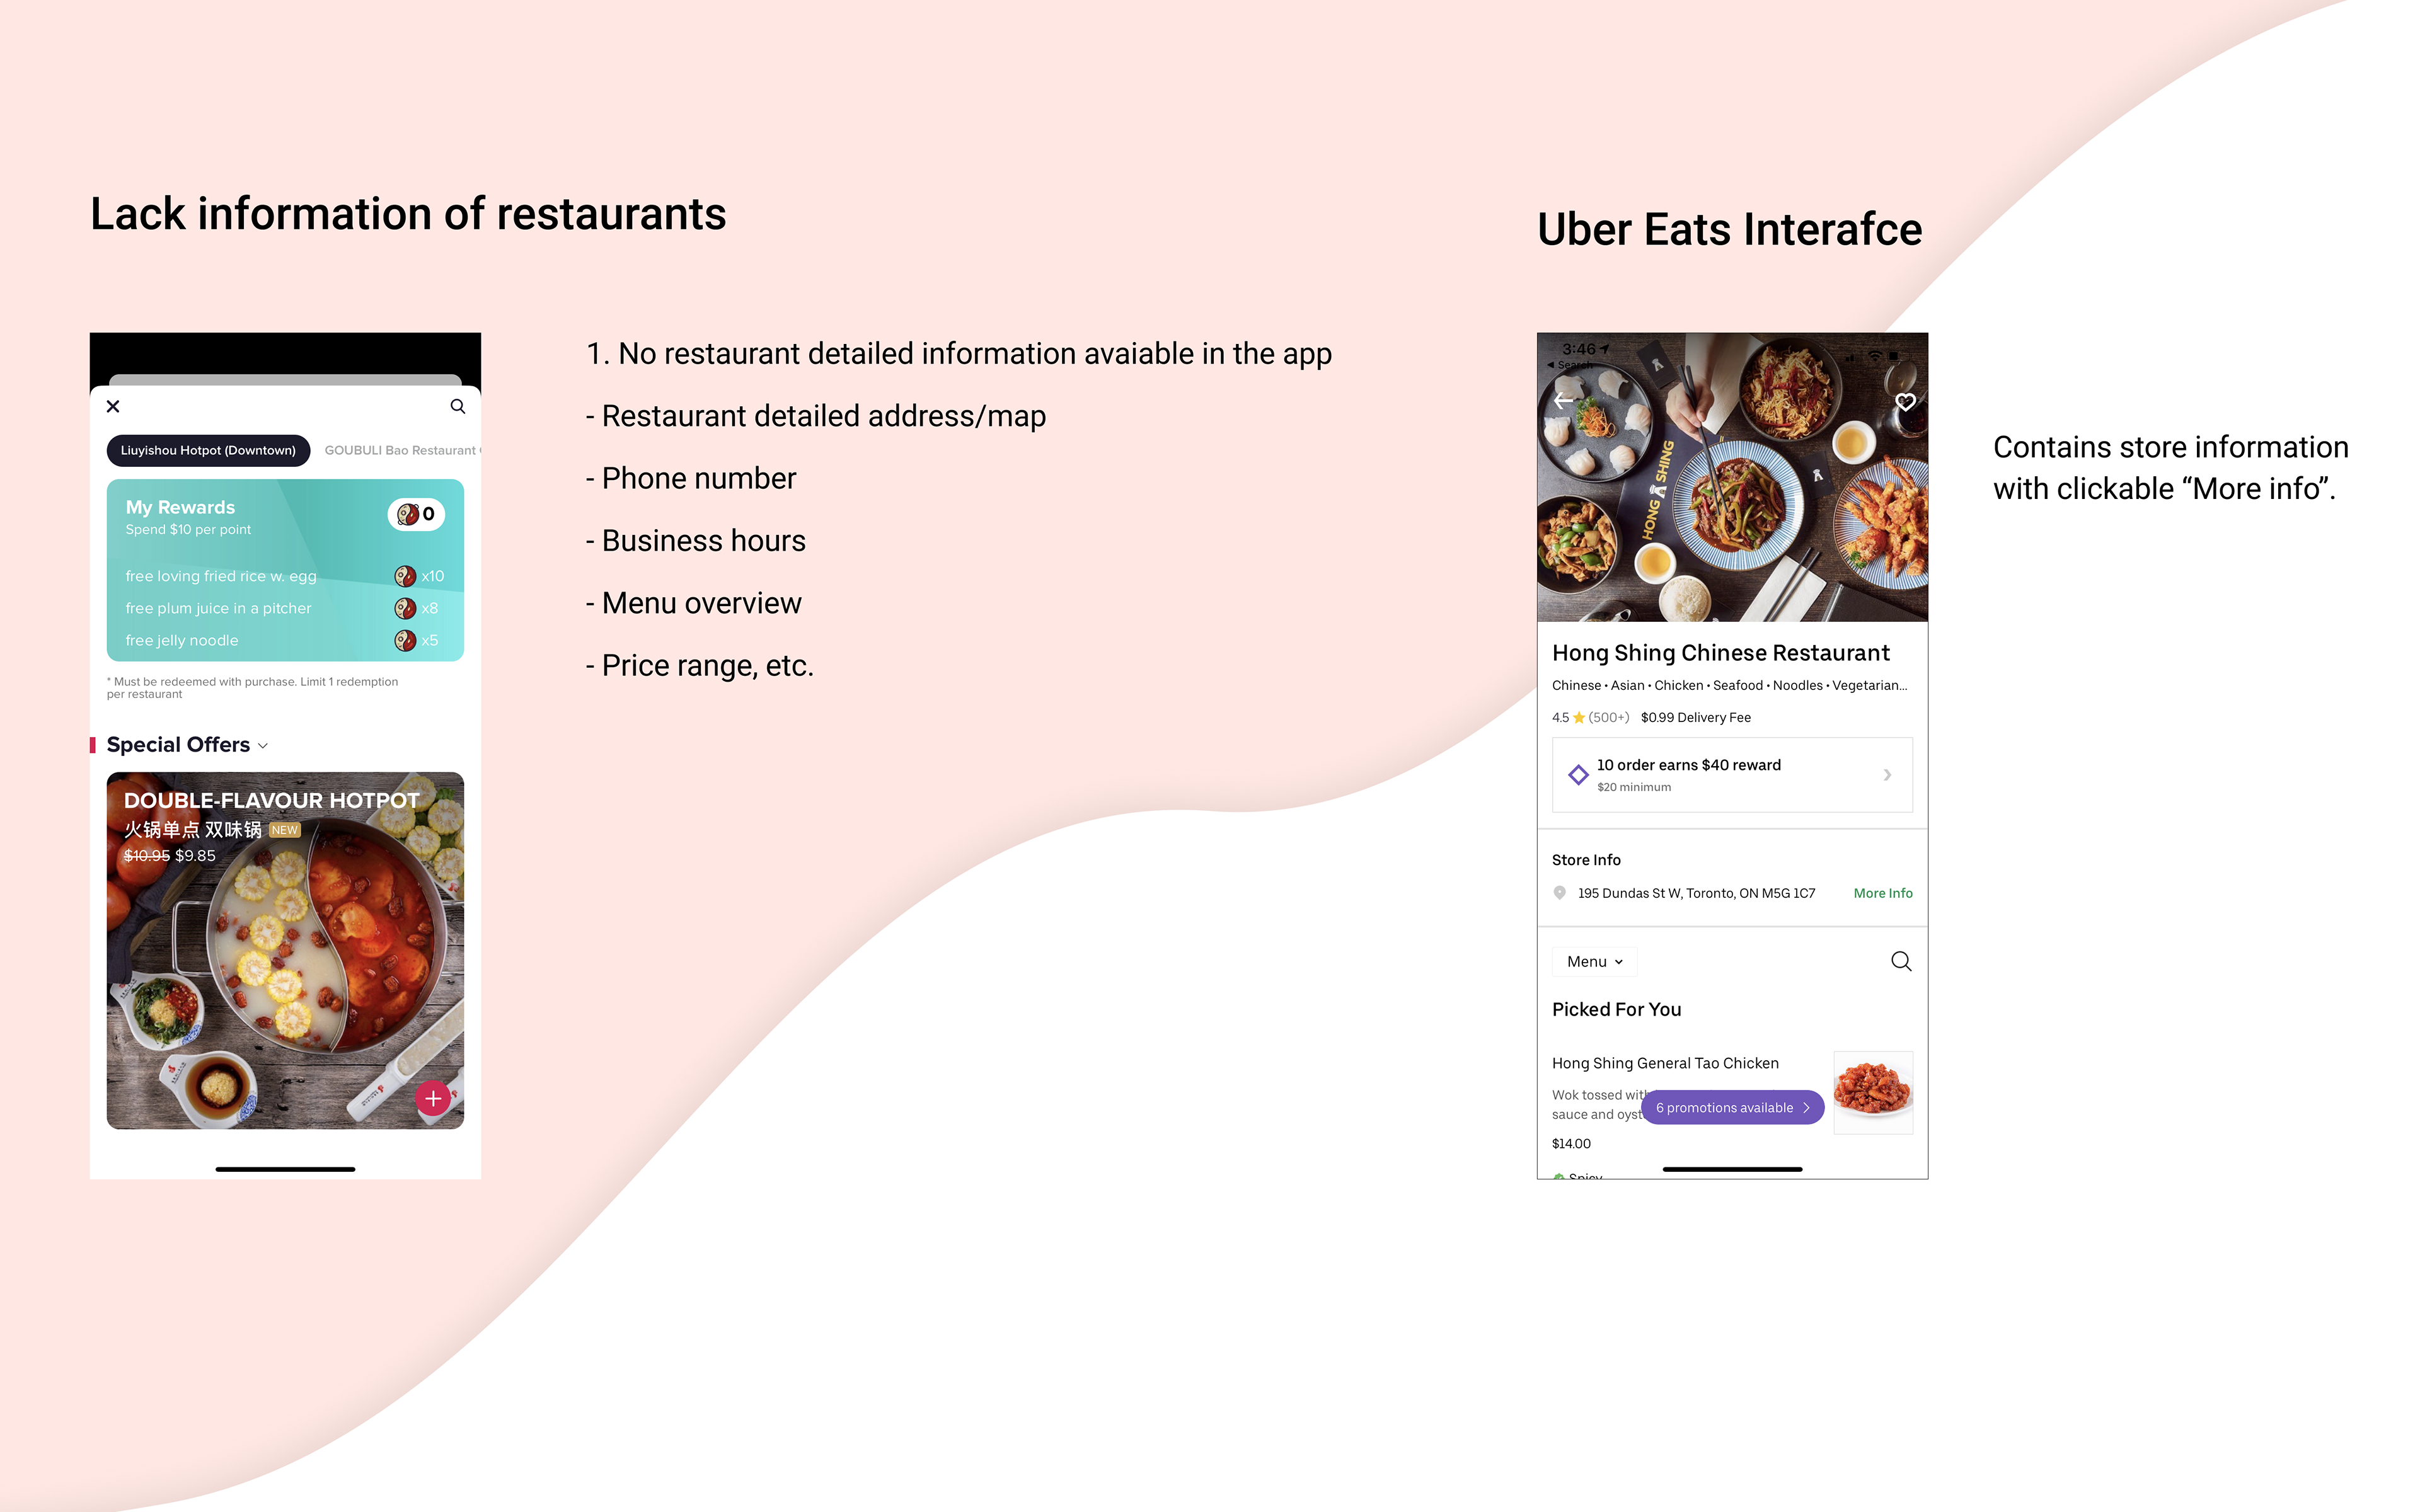The height and width of the screenshot is (1512, 2420).
Task: Tap the reward points counter badge
Action: tap(416, 514)
